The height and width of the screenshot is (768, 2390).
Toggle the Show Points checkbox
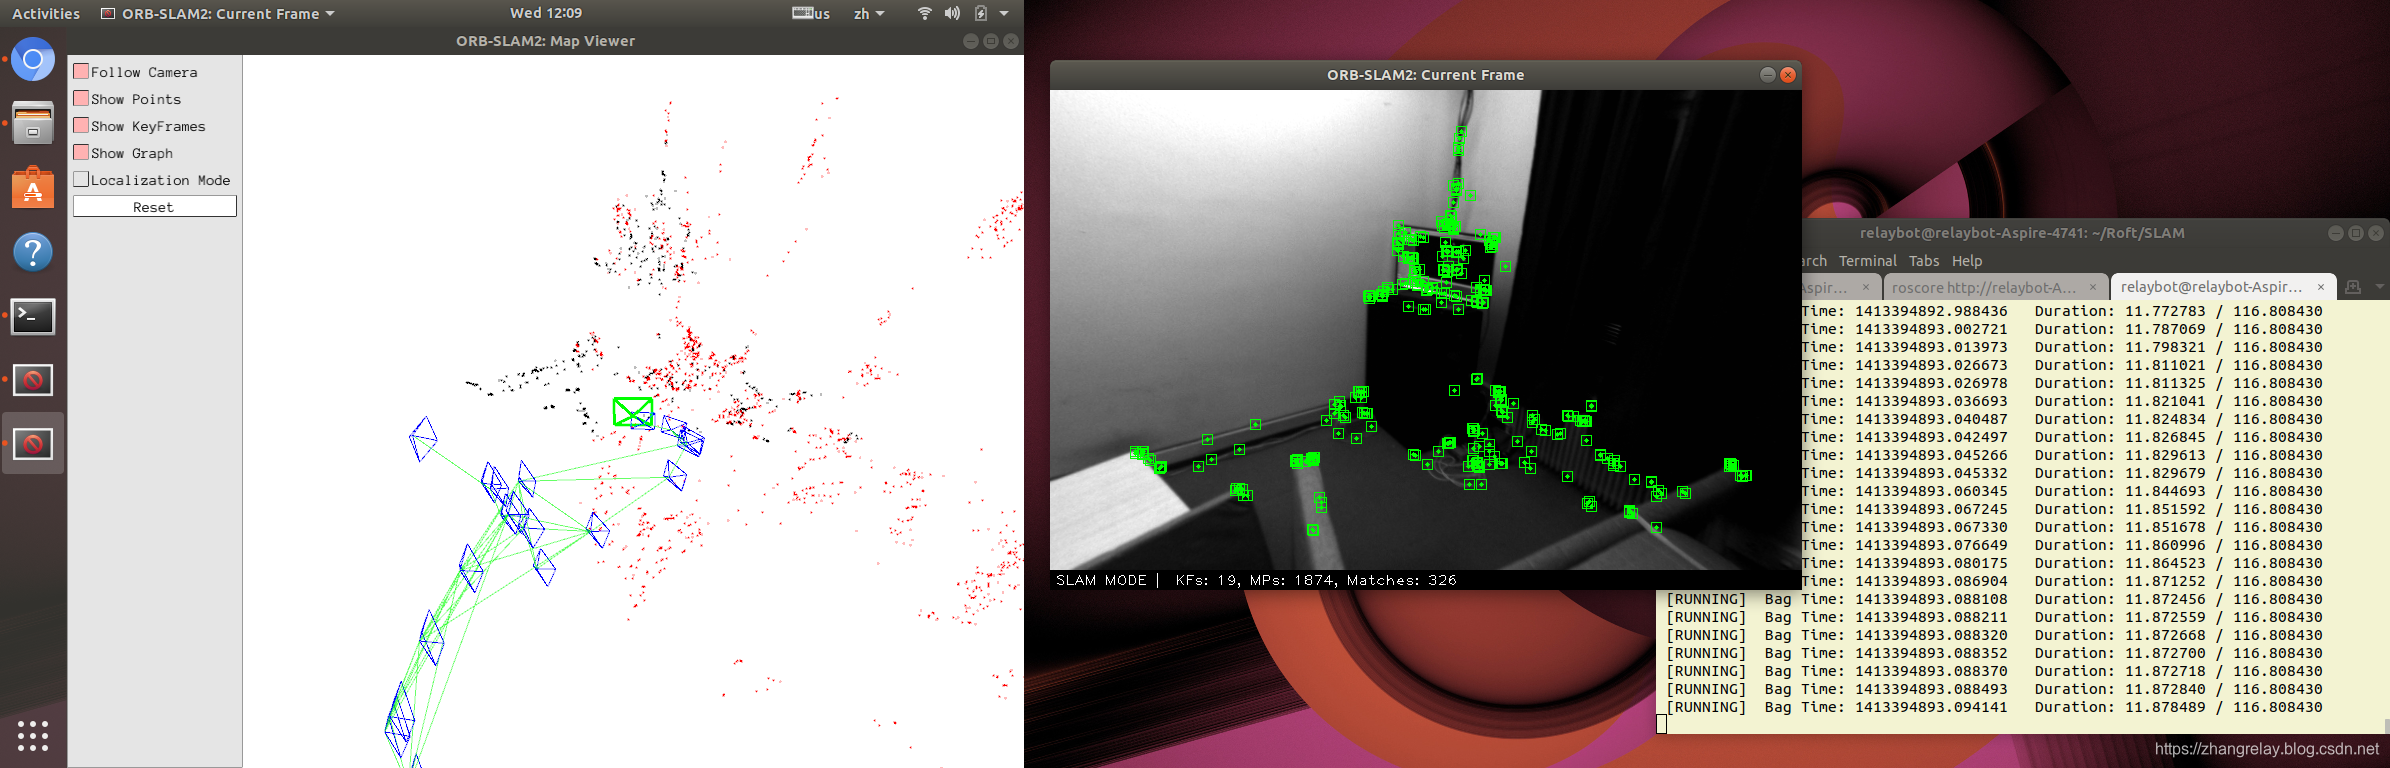pos(81,98)
